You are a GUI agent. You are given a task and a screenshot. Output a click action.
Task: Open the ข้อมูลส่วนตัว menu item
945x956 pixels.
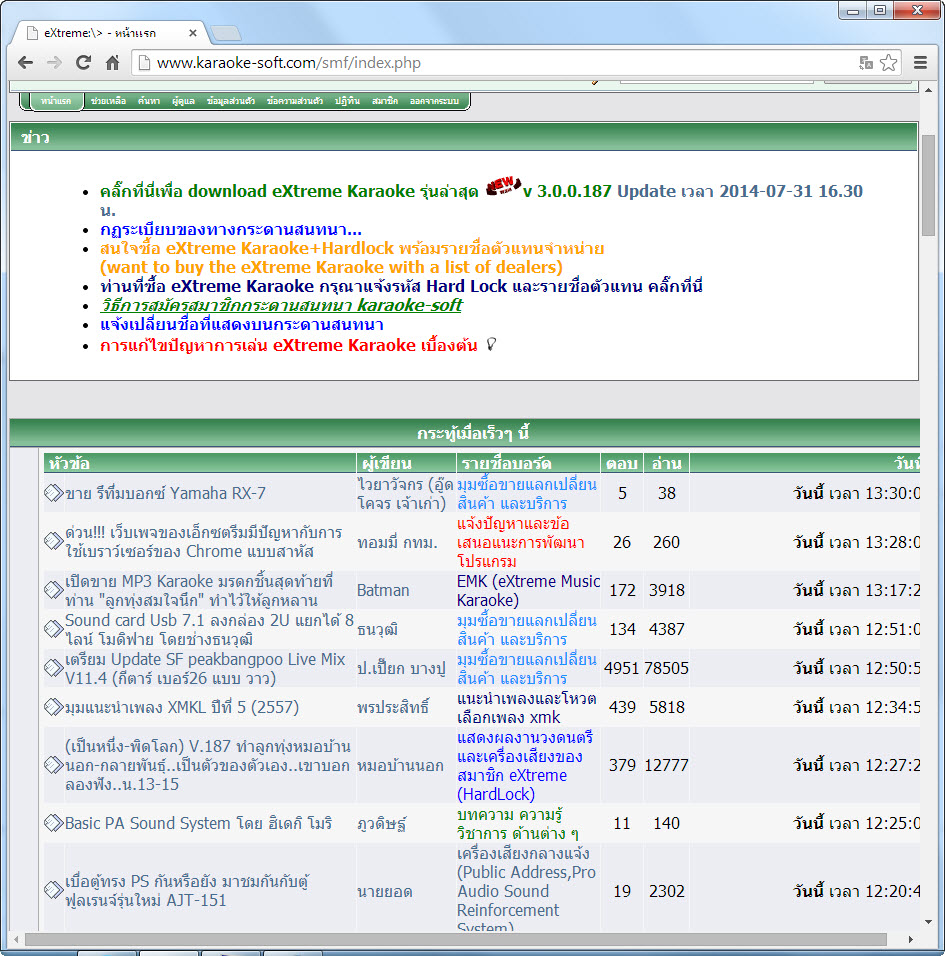pos(230,101)
